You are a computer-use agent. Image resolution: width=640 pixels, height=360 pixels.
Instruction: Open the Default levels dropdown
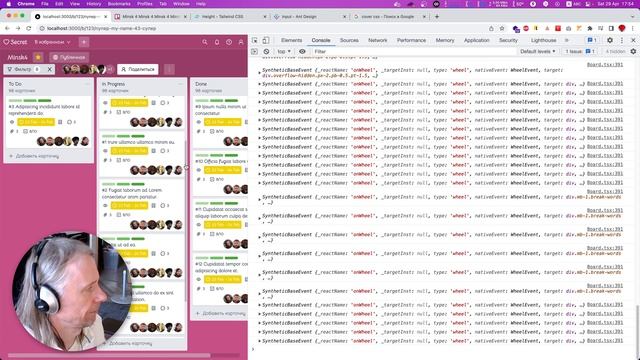pos(538,51)
